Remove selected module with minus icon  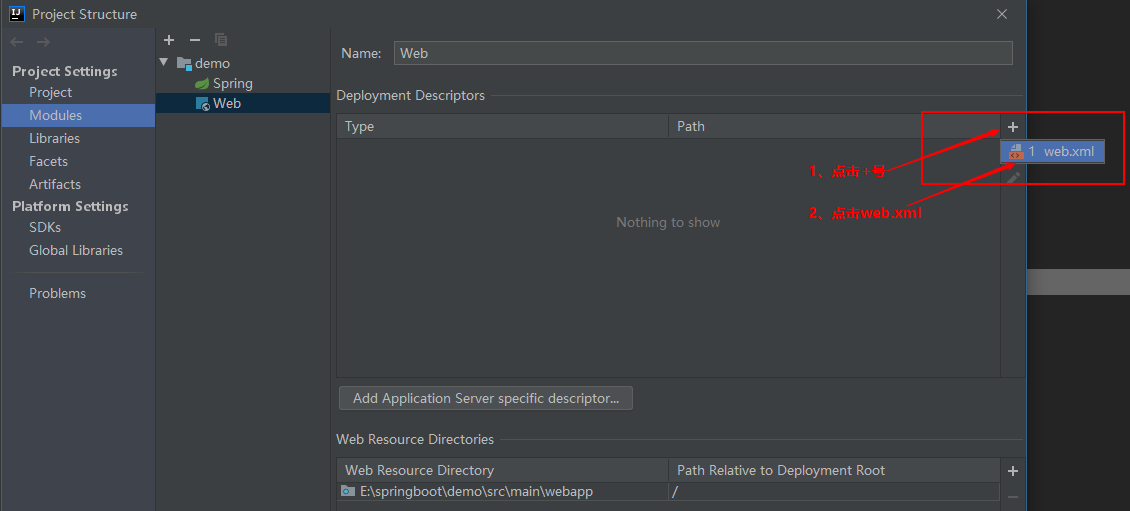195,40
